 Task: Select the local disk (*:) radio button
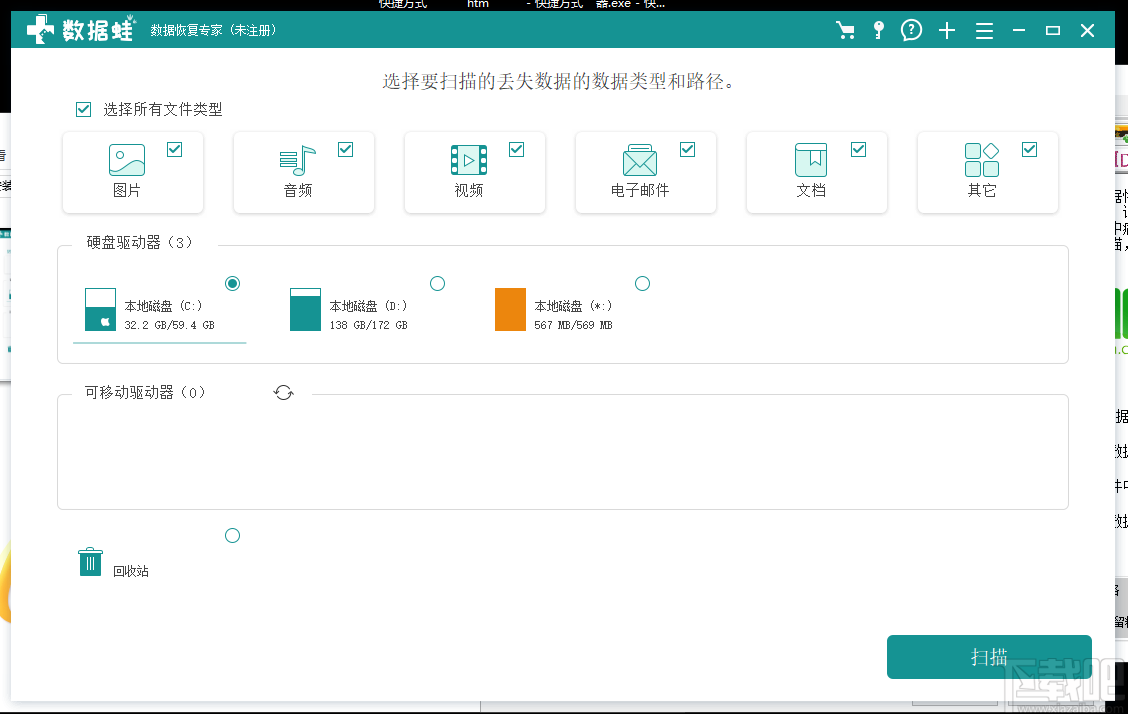[642, 284]
